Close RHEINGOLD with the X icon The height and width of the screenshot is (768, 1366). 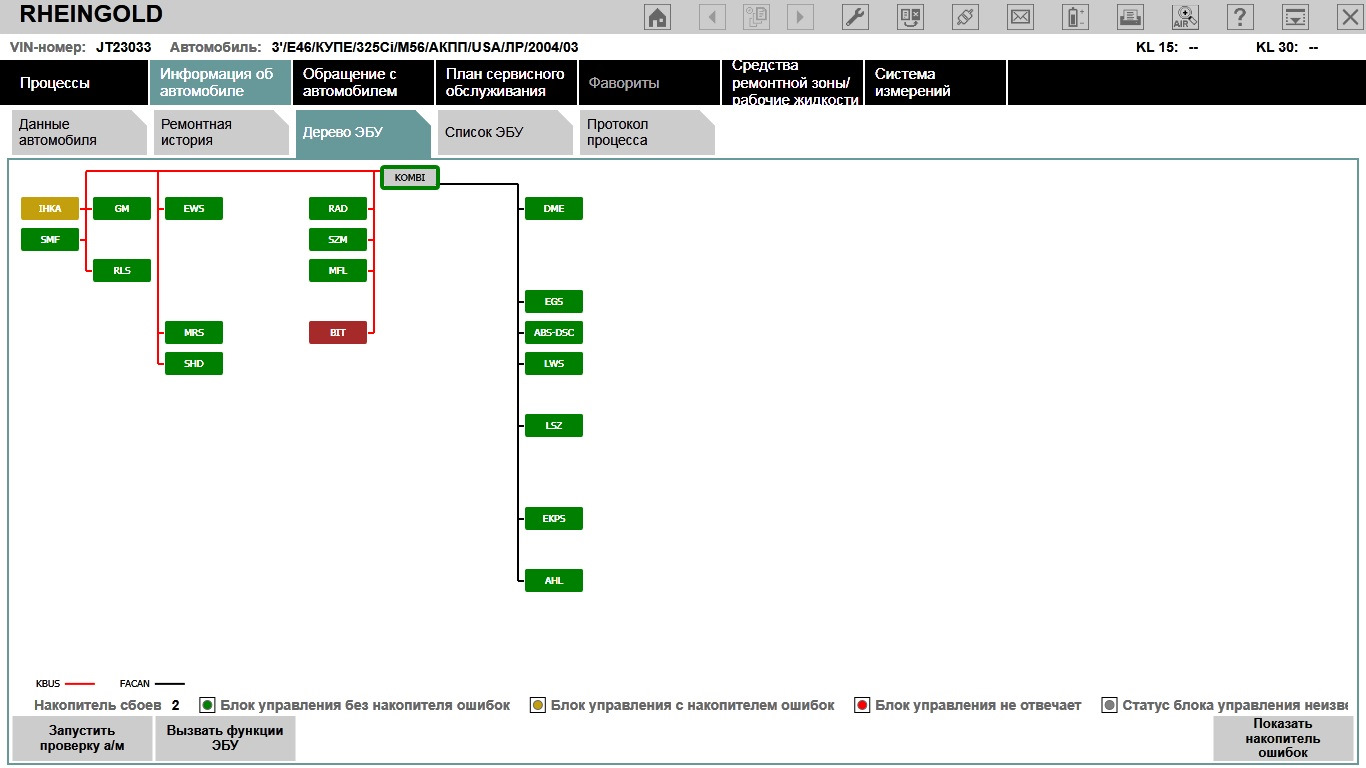point(1349,17)
